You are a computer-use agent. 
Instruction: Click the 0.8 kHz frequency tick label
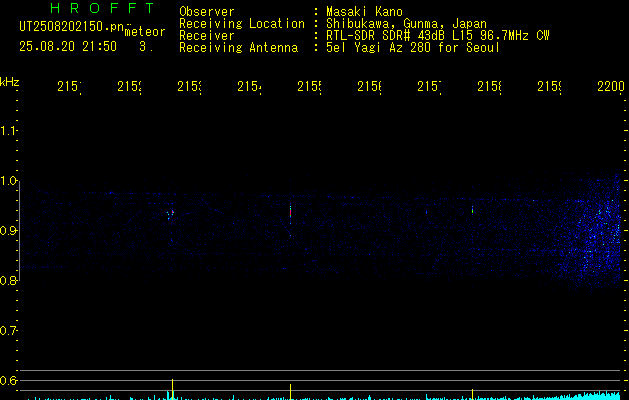pos(8,280)
